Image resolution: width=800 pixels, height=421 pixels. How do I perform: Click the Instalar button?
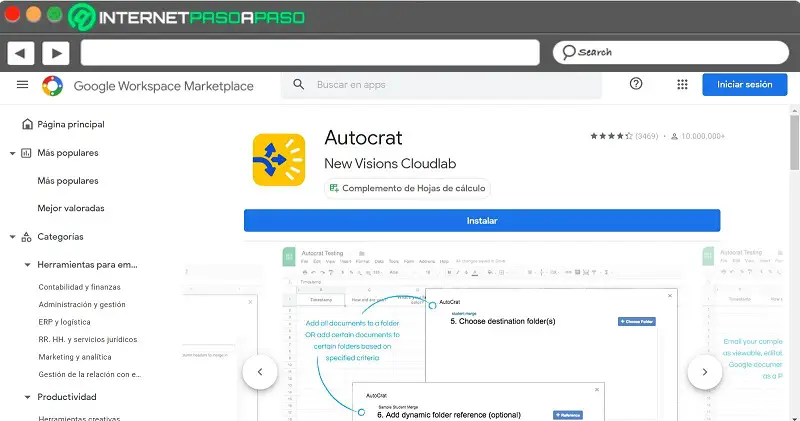click(482, 220)
